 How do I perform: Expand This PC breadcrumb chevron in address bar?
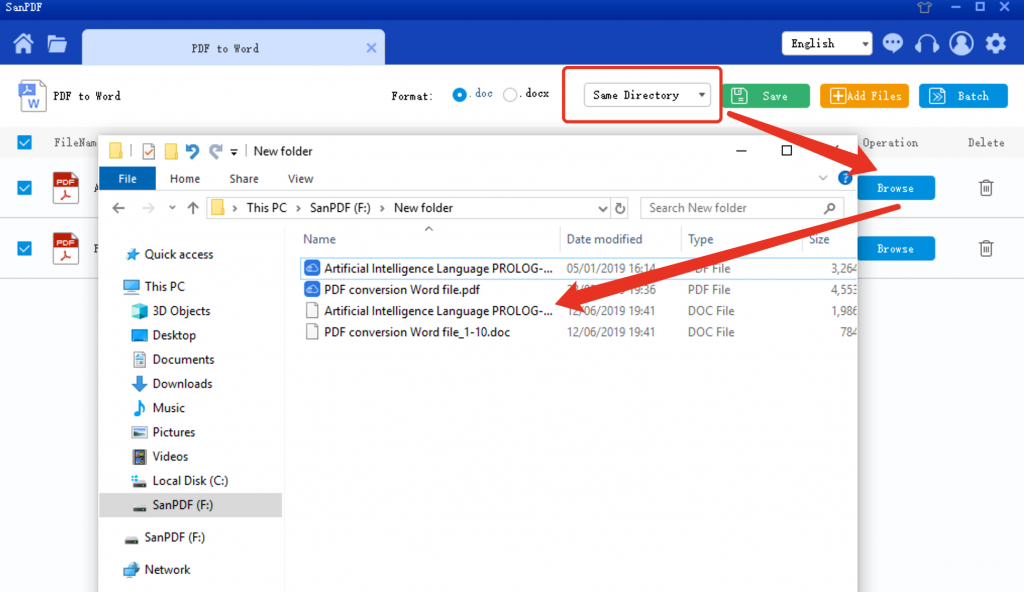298,208
